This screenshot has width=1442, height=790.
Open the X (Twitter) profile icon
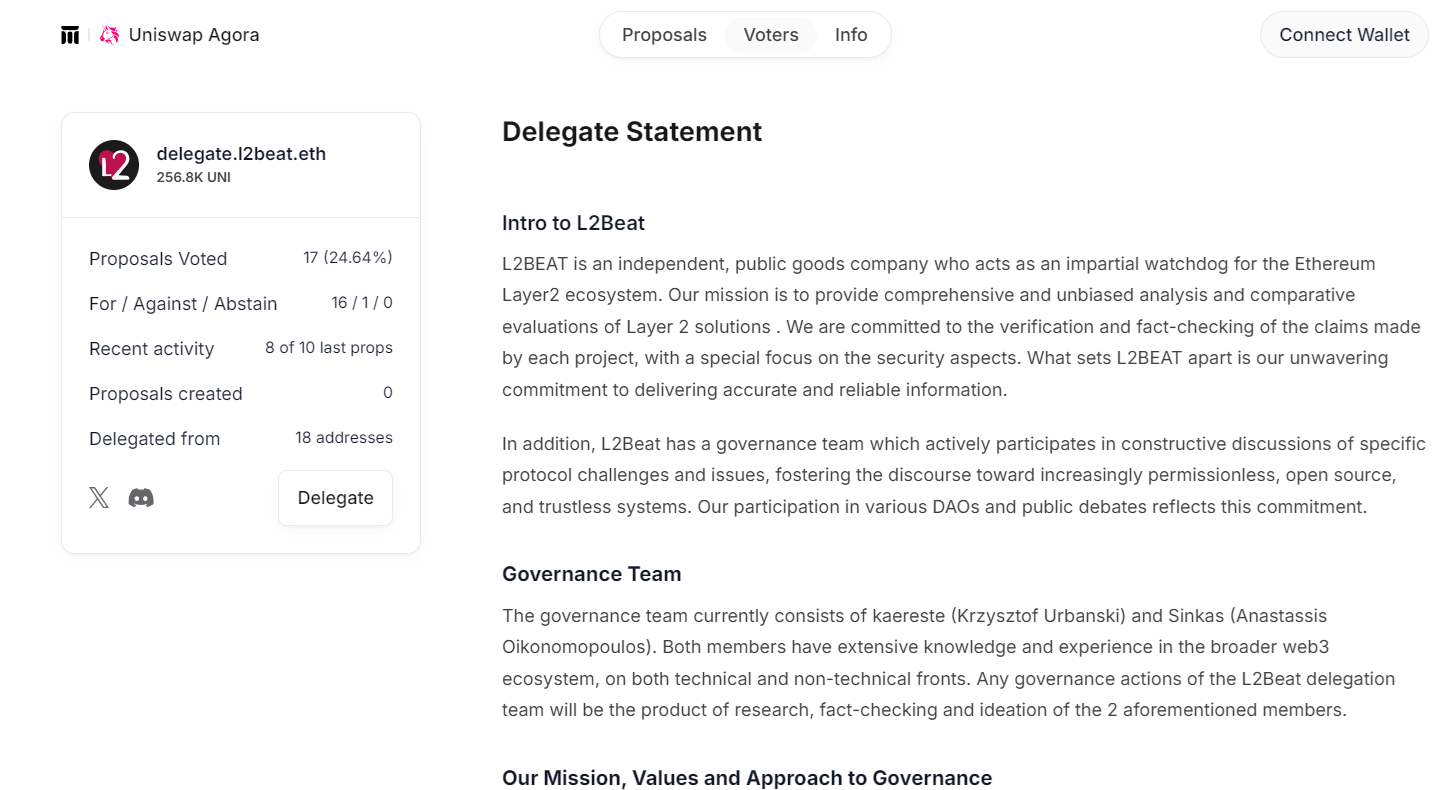click(99, 498)
